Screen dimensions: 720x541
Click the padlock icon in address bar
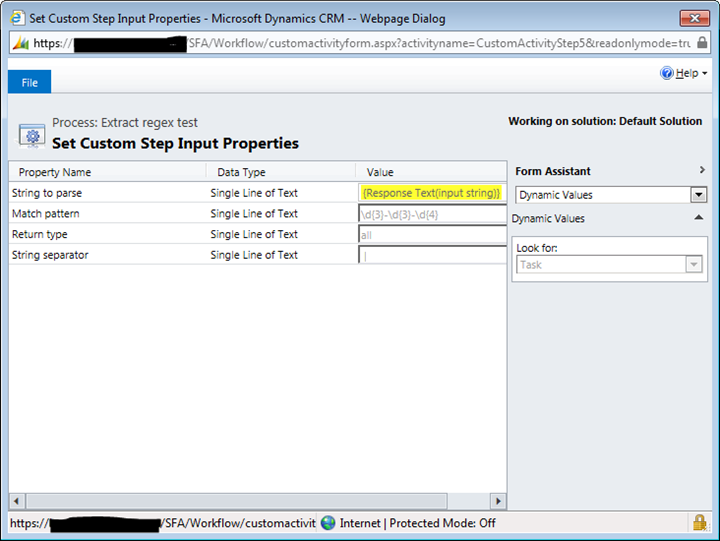tap(702, 42)
